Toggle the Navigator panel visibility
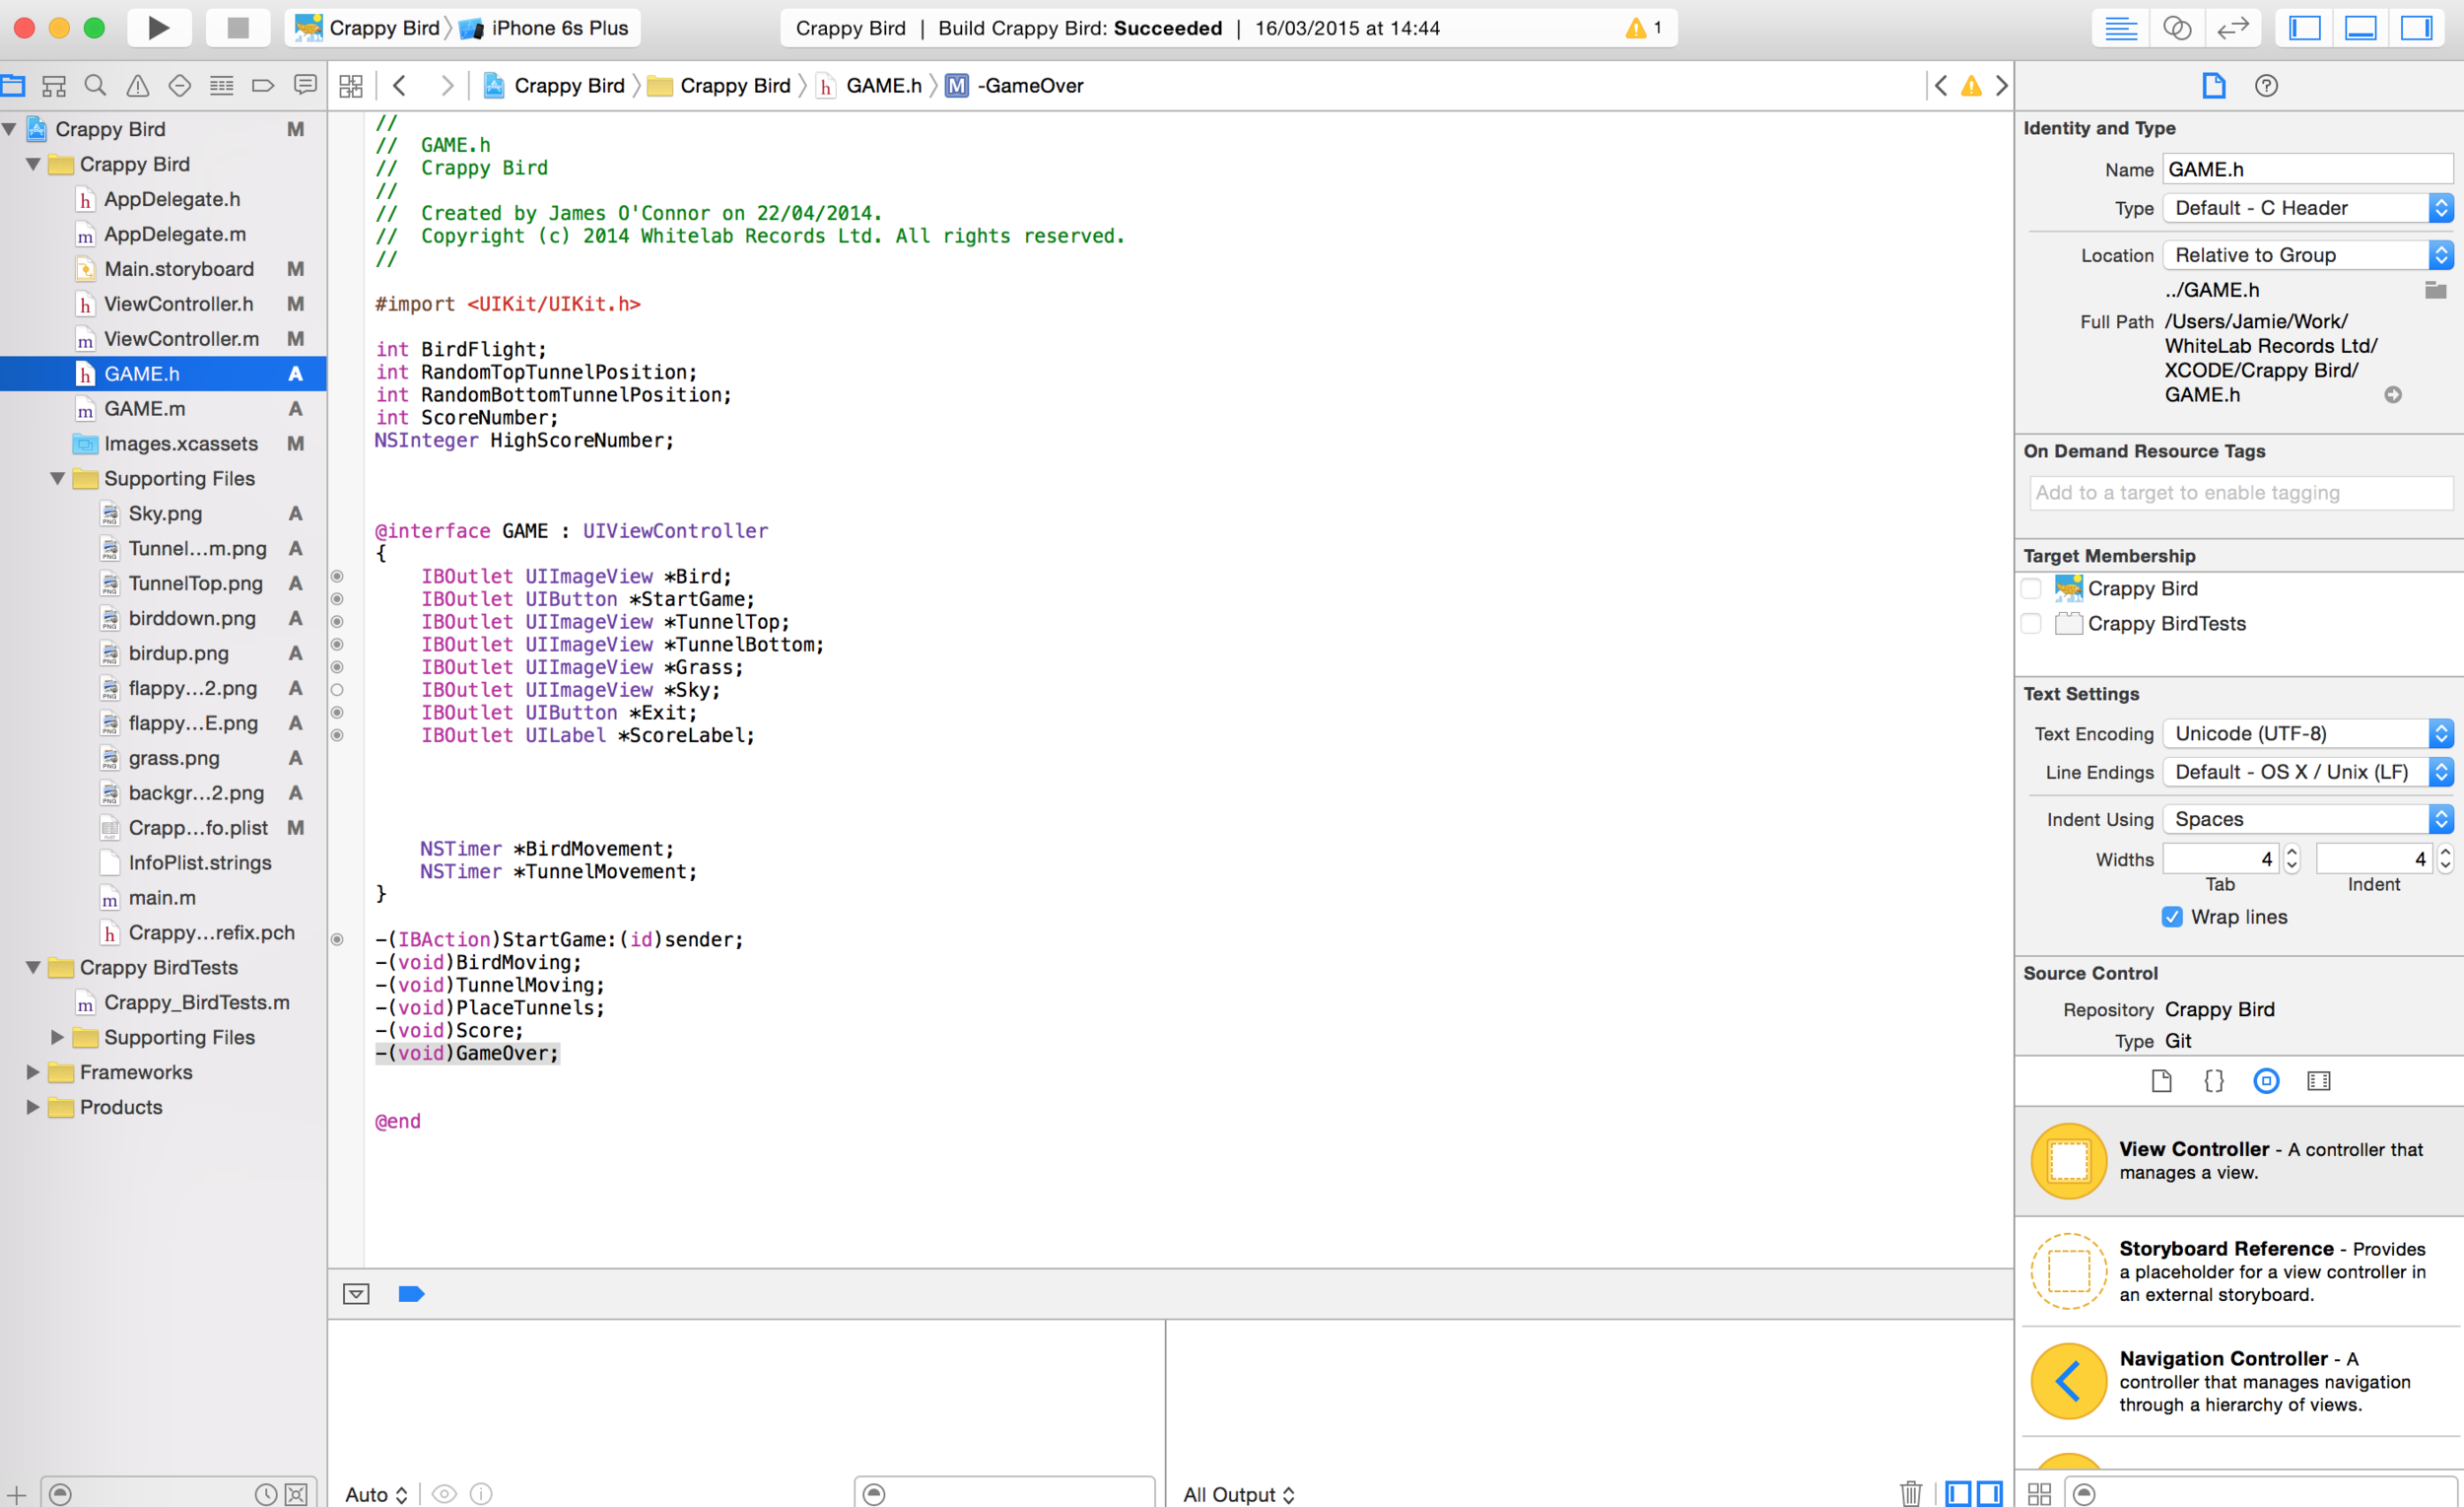The image size is (2464, 1507). pyautogui.click(x=2304, y=28)
